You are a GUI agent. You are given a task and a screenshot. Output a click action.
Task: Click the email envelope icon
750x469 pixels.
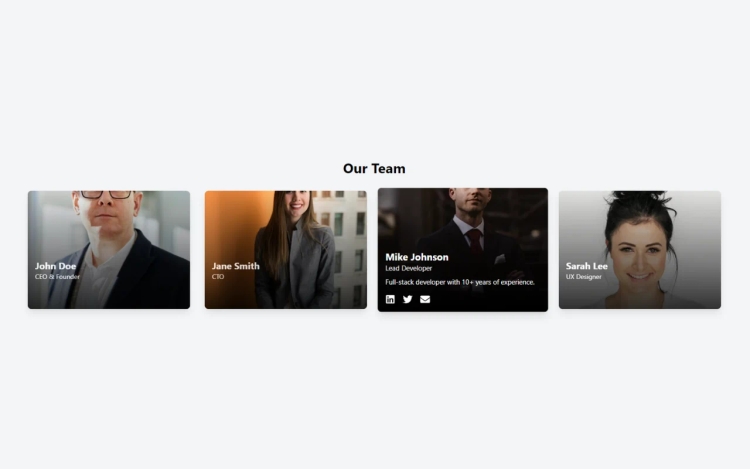click(425, 299)
